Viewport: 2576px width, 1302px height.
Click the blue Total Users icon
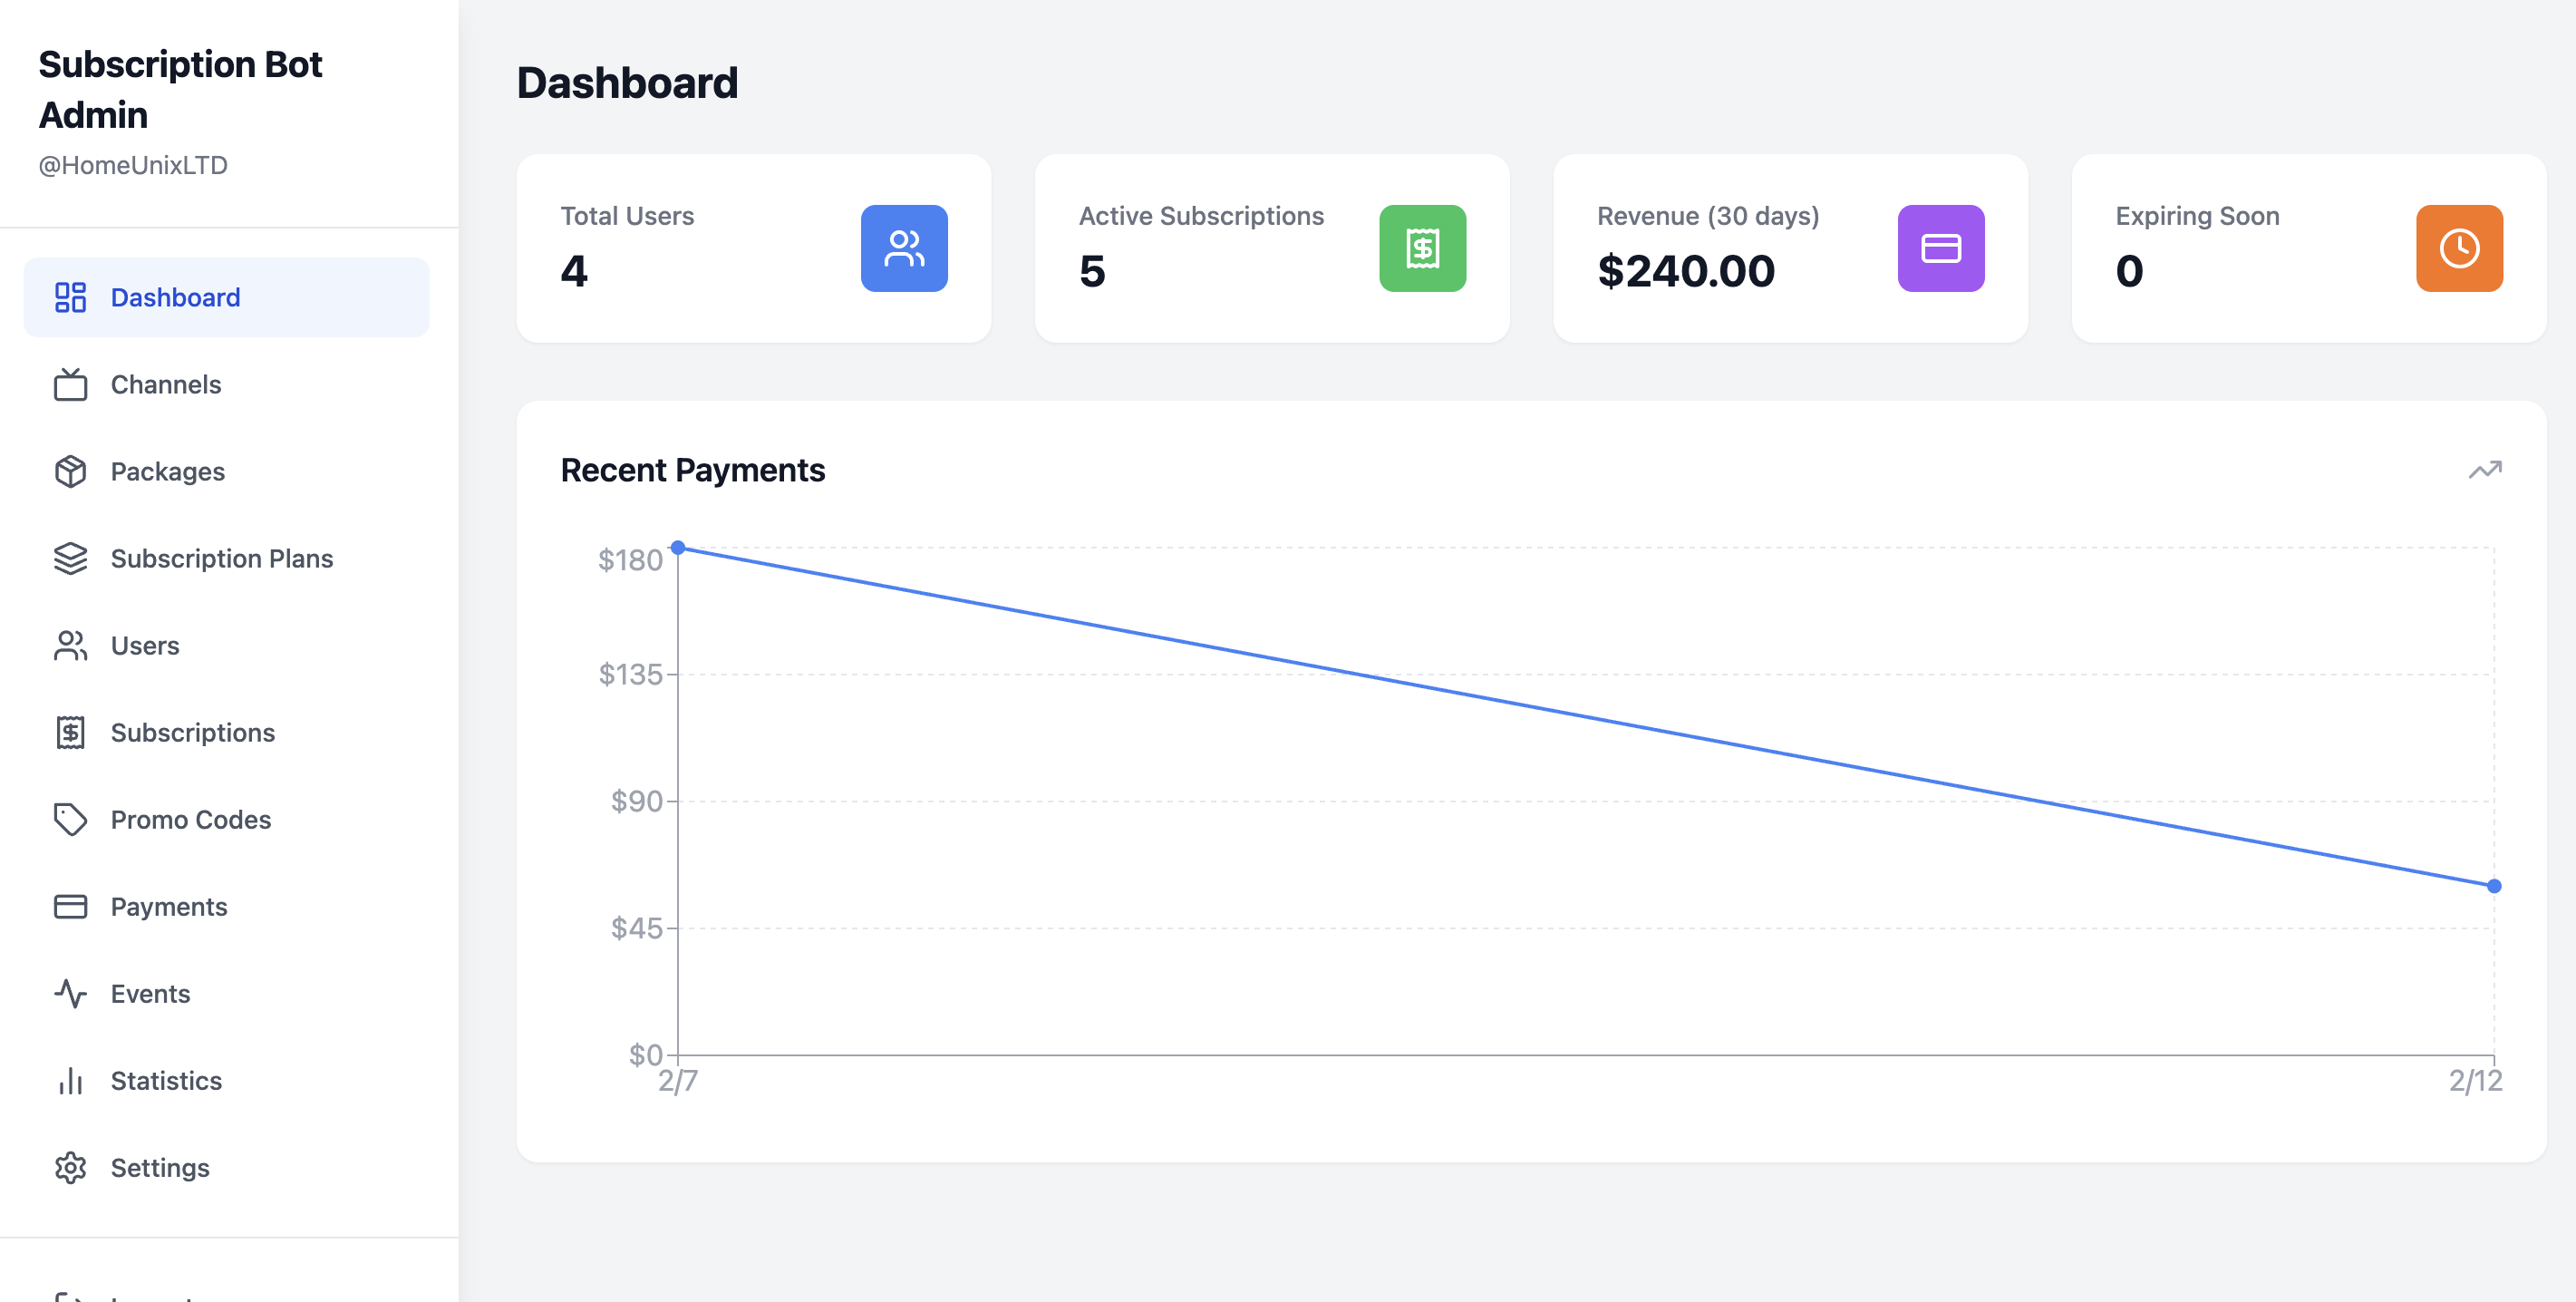coord(903,248)
